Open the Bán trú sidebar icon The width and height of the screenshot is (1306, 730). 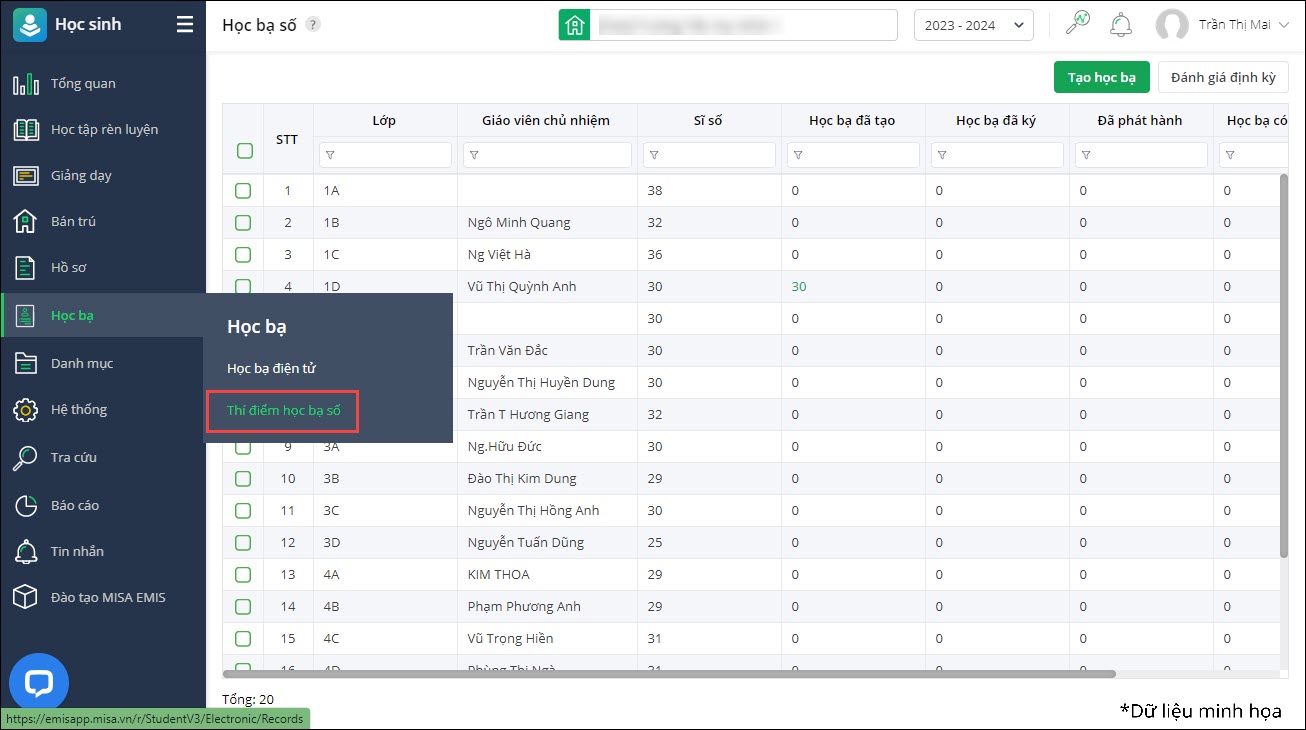(26, 222)
